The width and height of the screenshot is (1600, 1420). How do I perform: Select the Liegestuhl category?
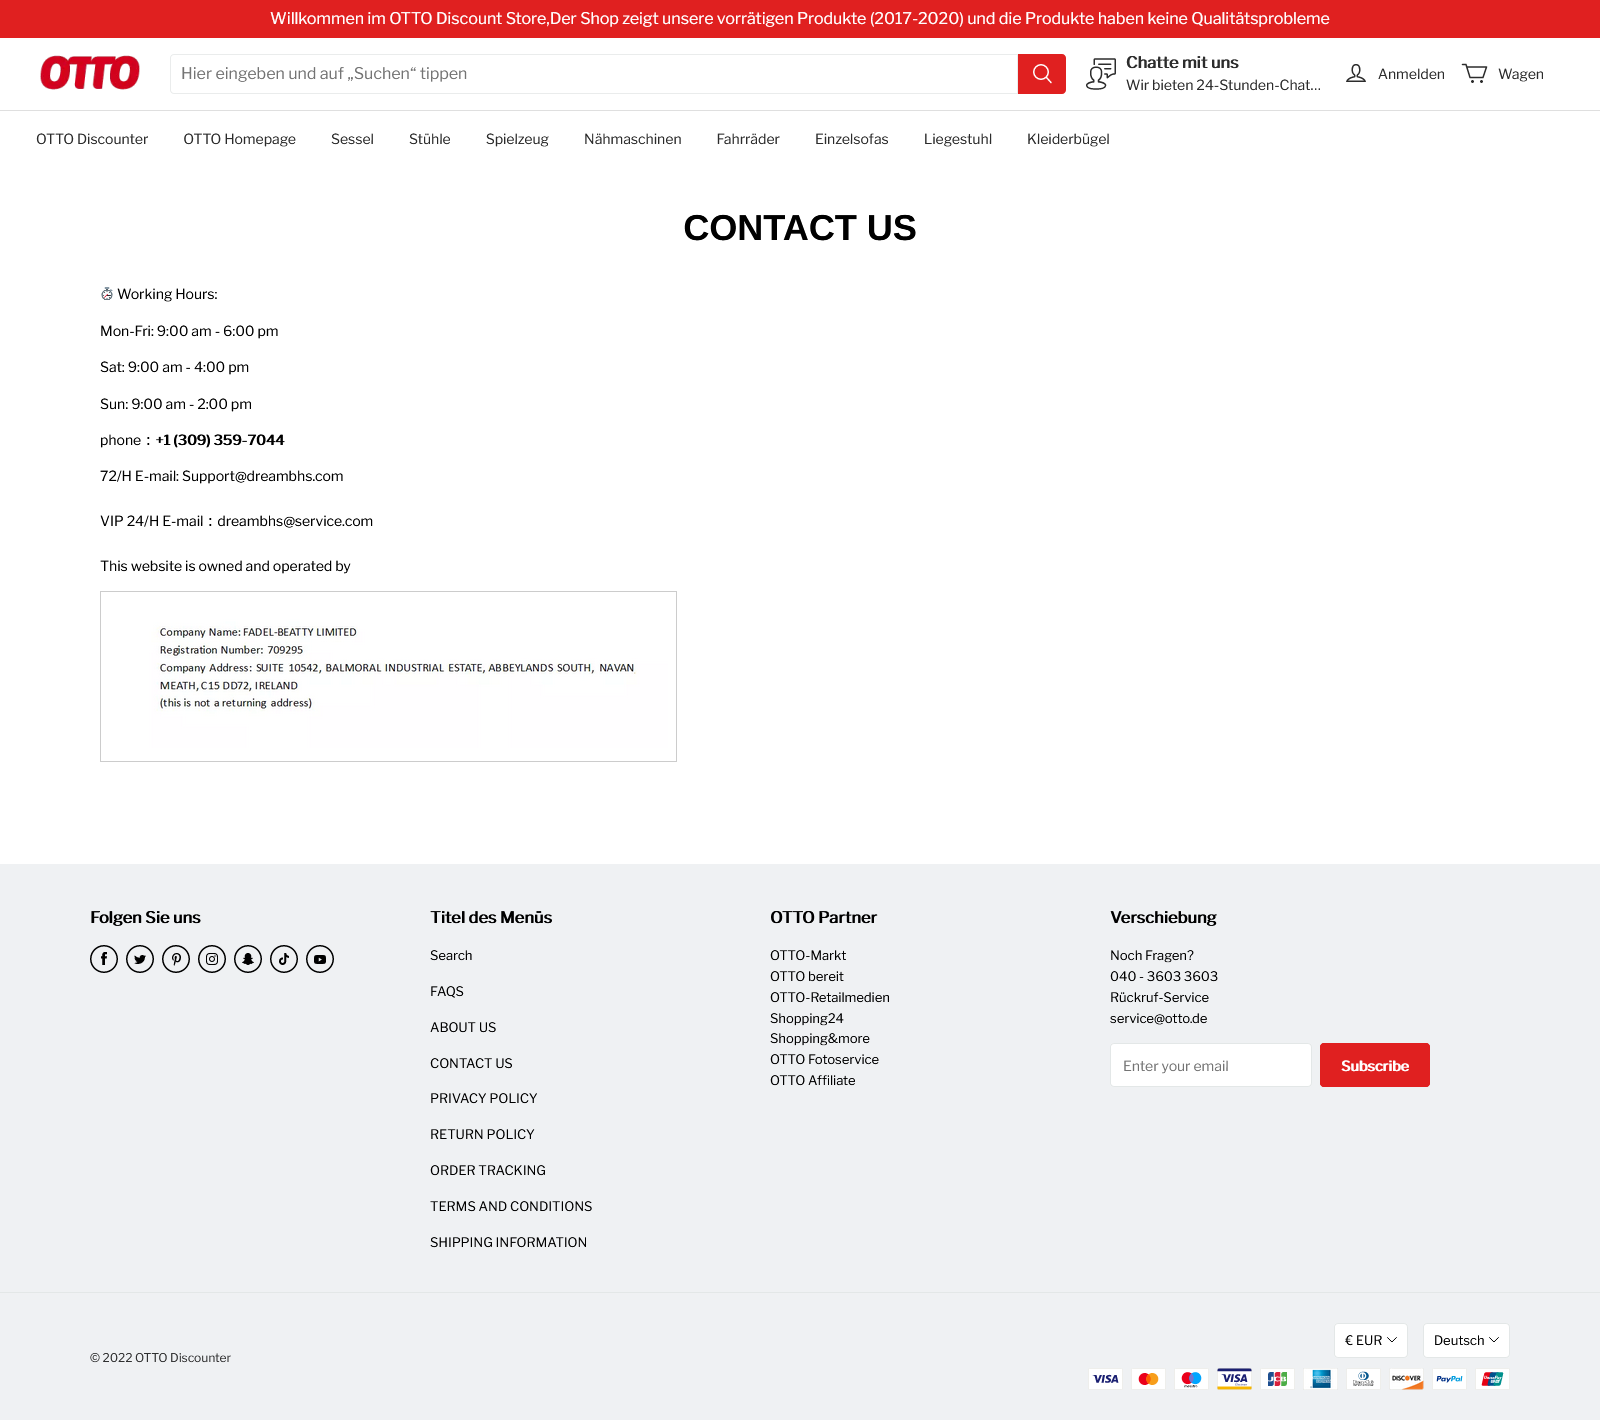pos(958,139)
